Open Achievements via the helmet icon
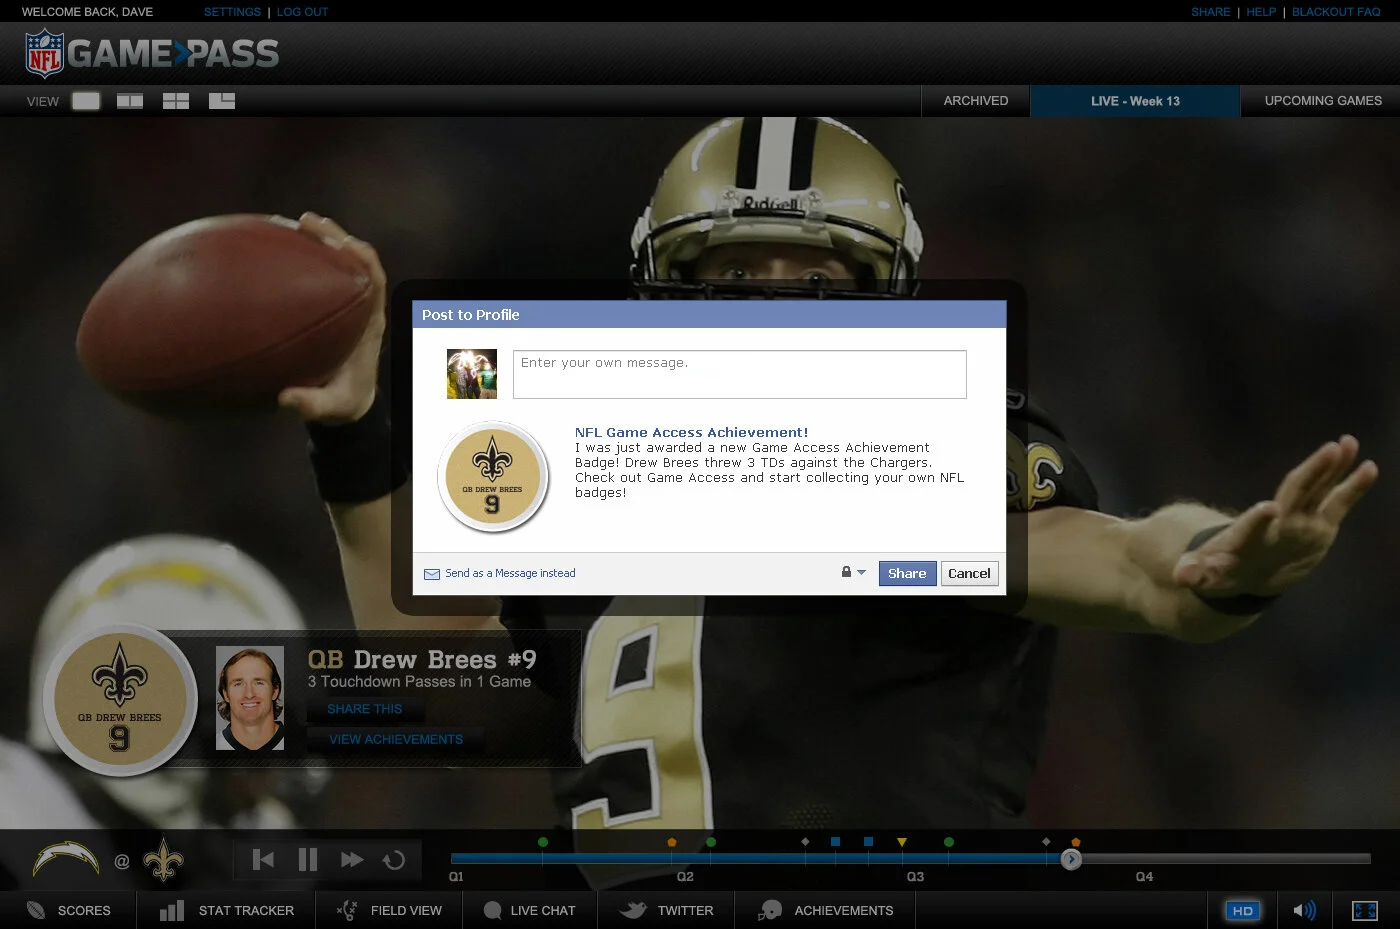This screenshot has height=929, width=1400. point(770,910)
